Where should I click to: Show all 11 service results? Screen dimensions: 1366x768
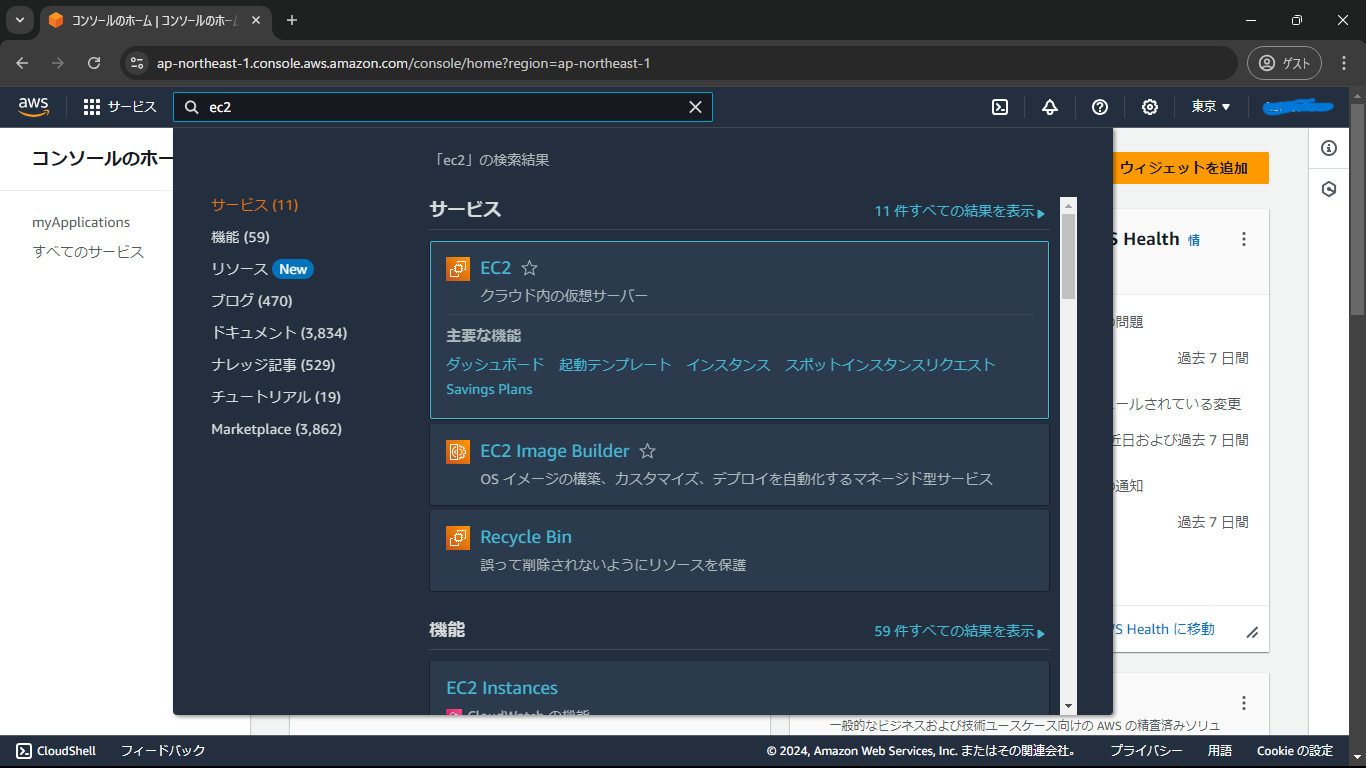(x=959, y=212)
